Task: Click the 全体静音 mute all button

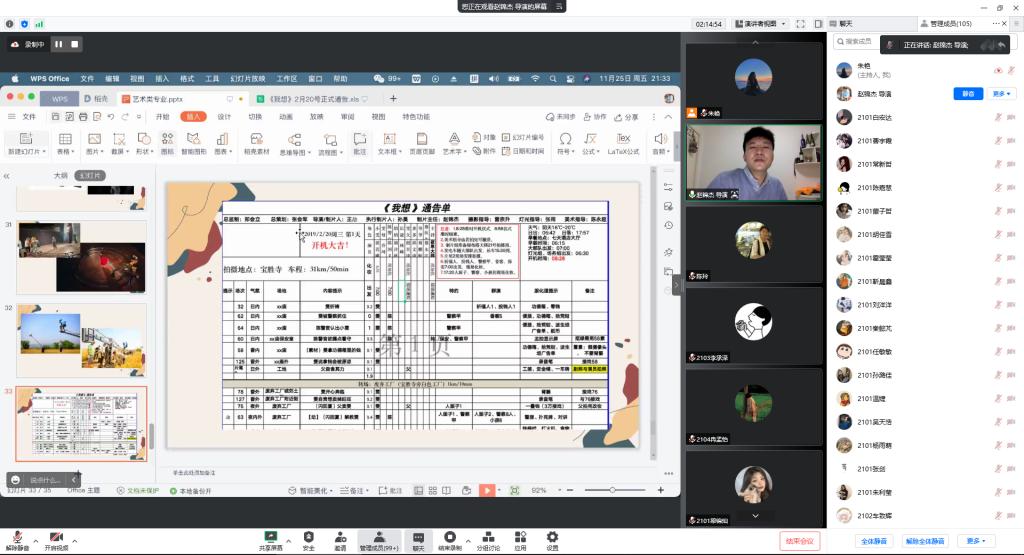Action: (x=872, y=541)
